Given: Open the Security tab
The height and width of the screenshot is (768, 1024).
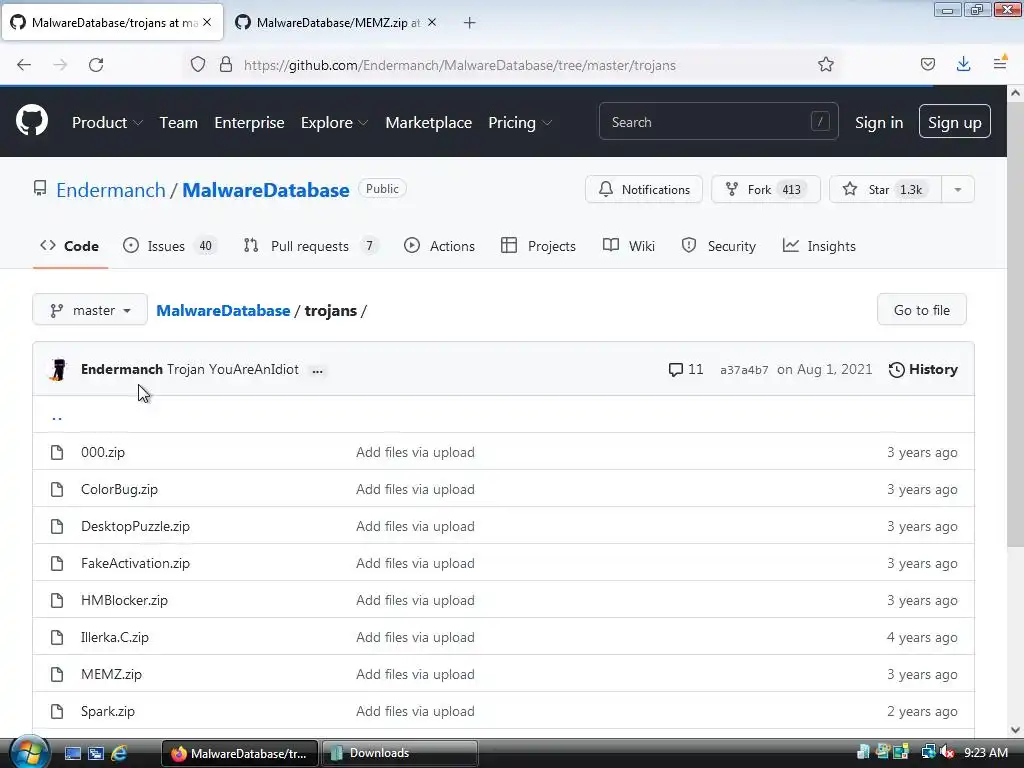Looking at the screenshot, I should (x=718, y=246).
